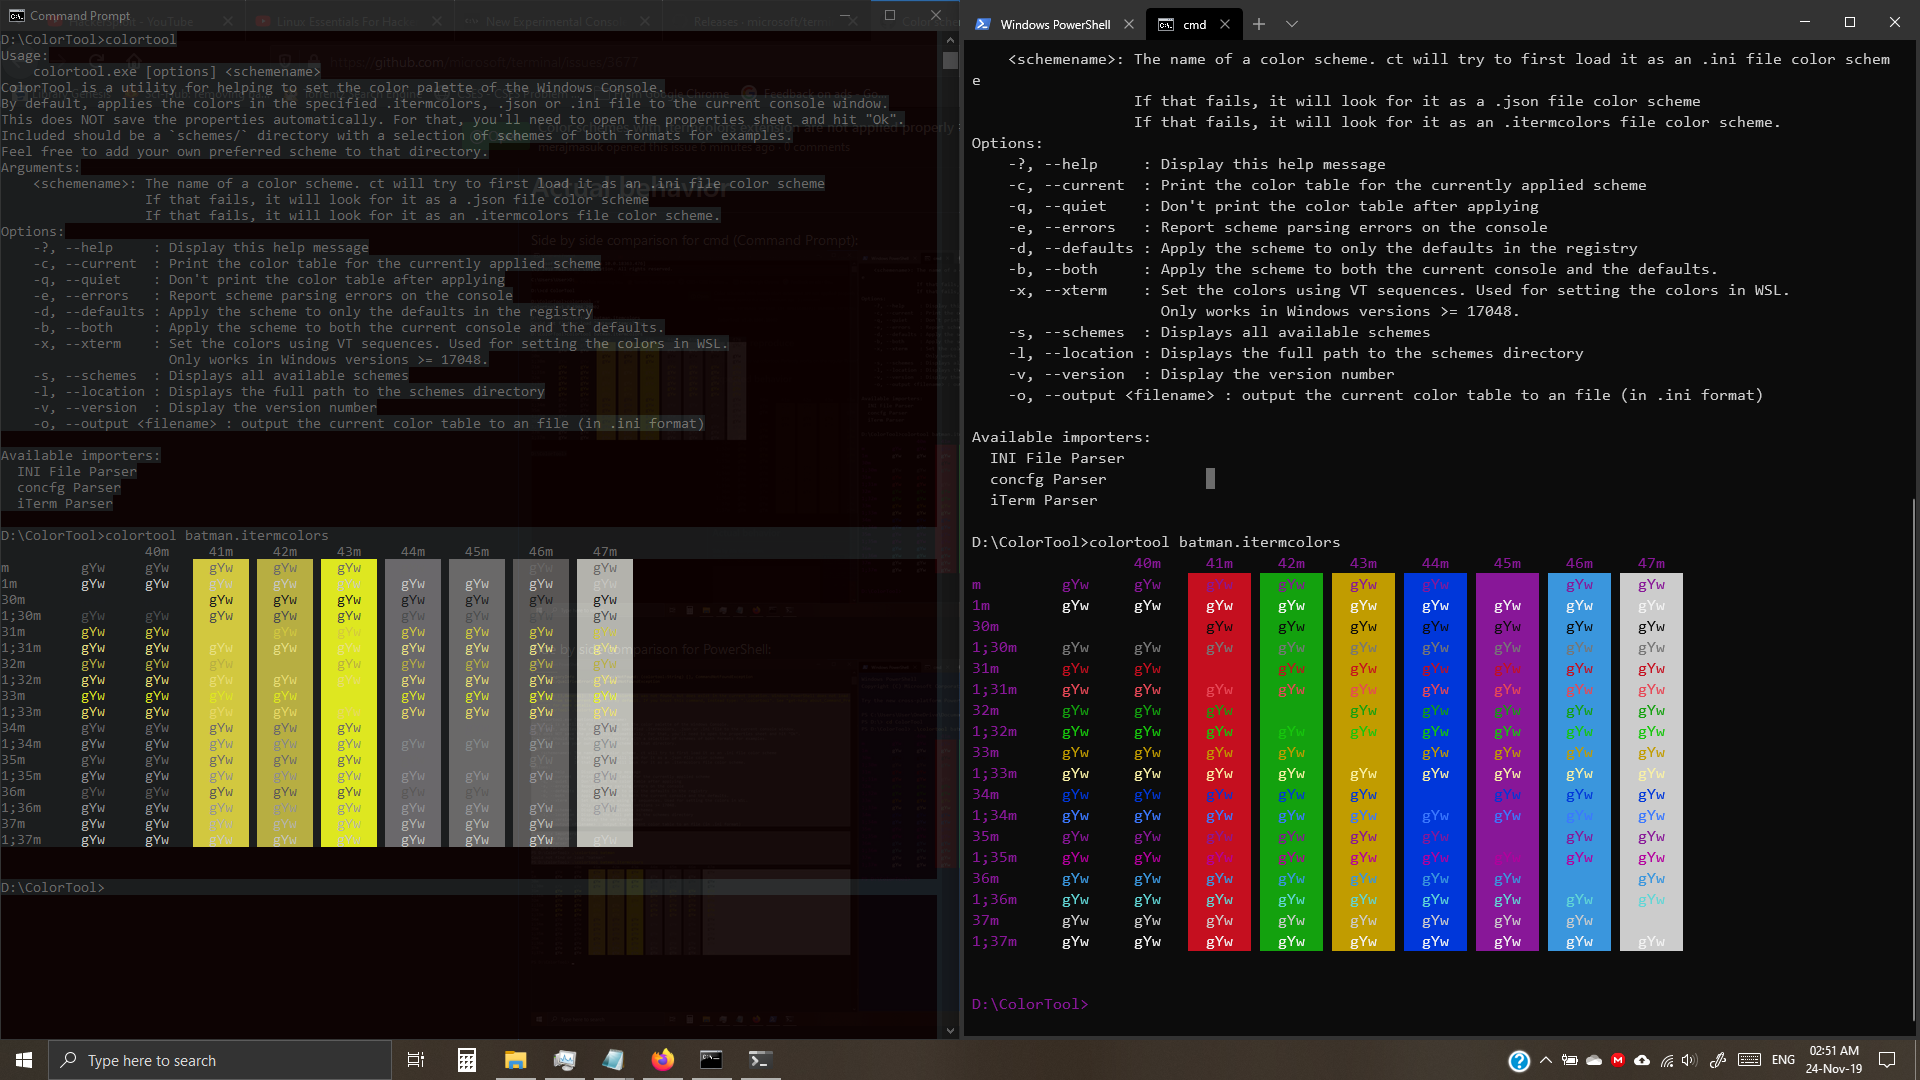Viewport: 1920px width, 1080px height.
Task: Click Task View button on taskbar
Action: 416,1060
